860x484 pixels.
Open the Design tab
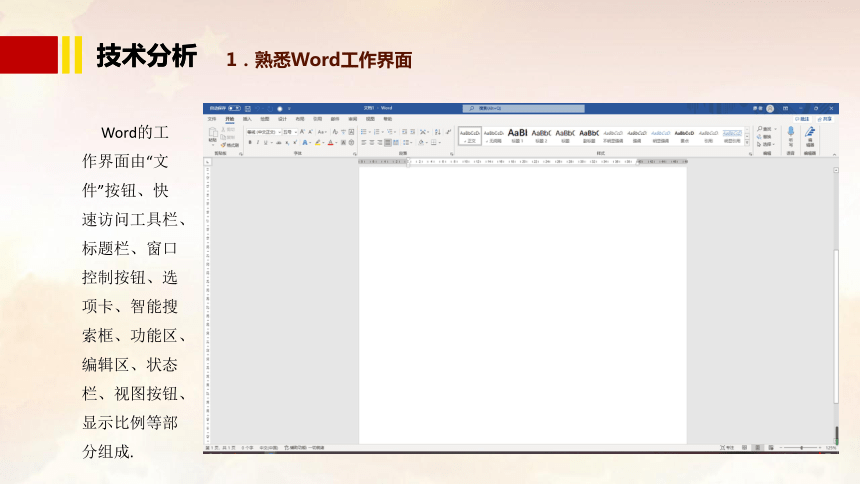coord(282,119)
